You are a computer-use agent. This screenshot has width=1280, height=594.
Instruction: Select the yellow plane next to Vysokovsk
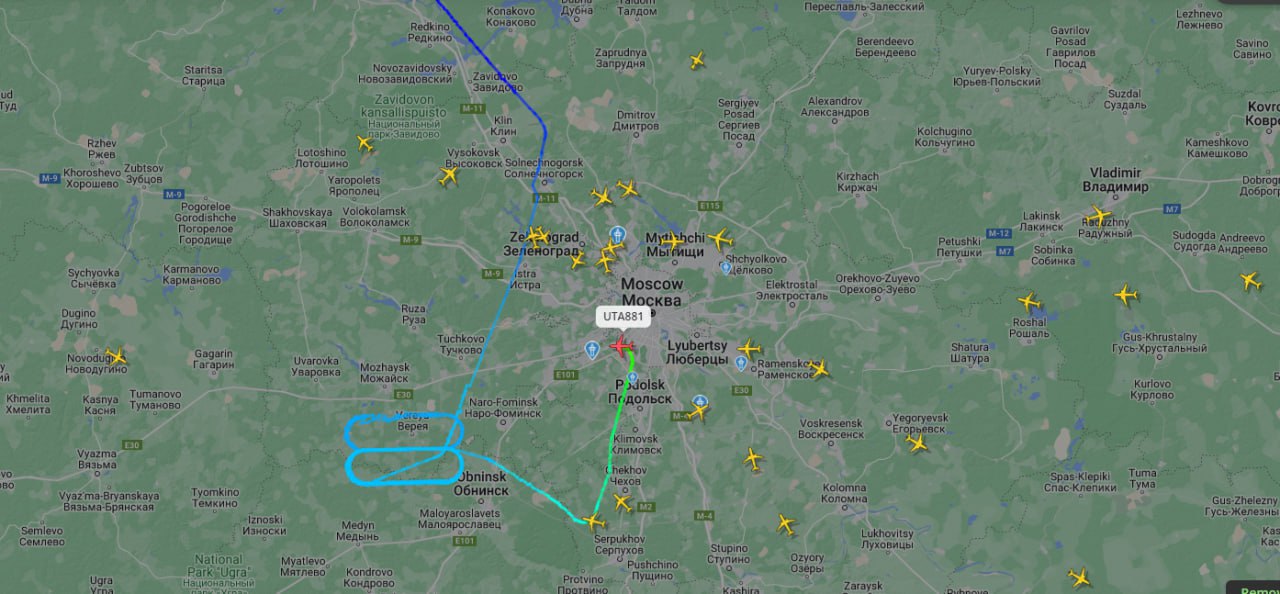tap(448, 176)
